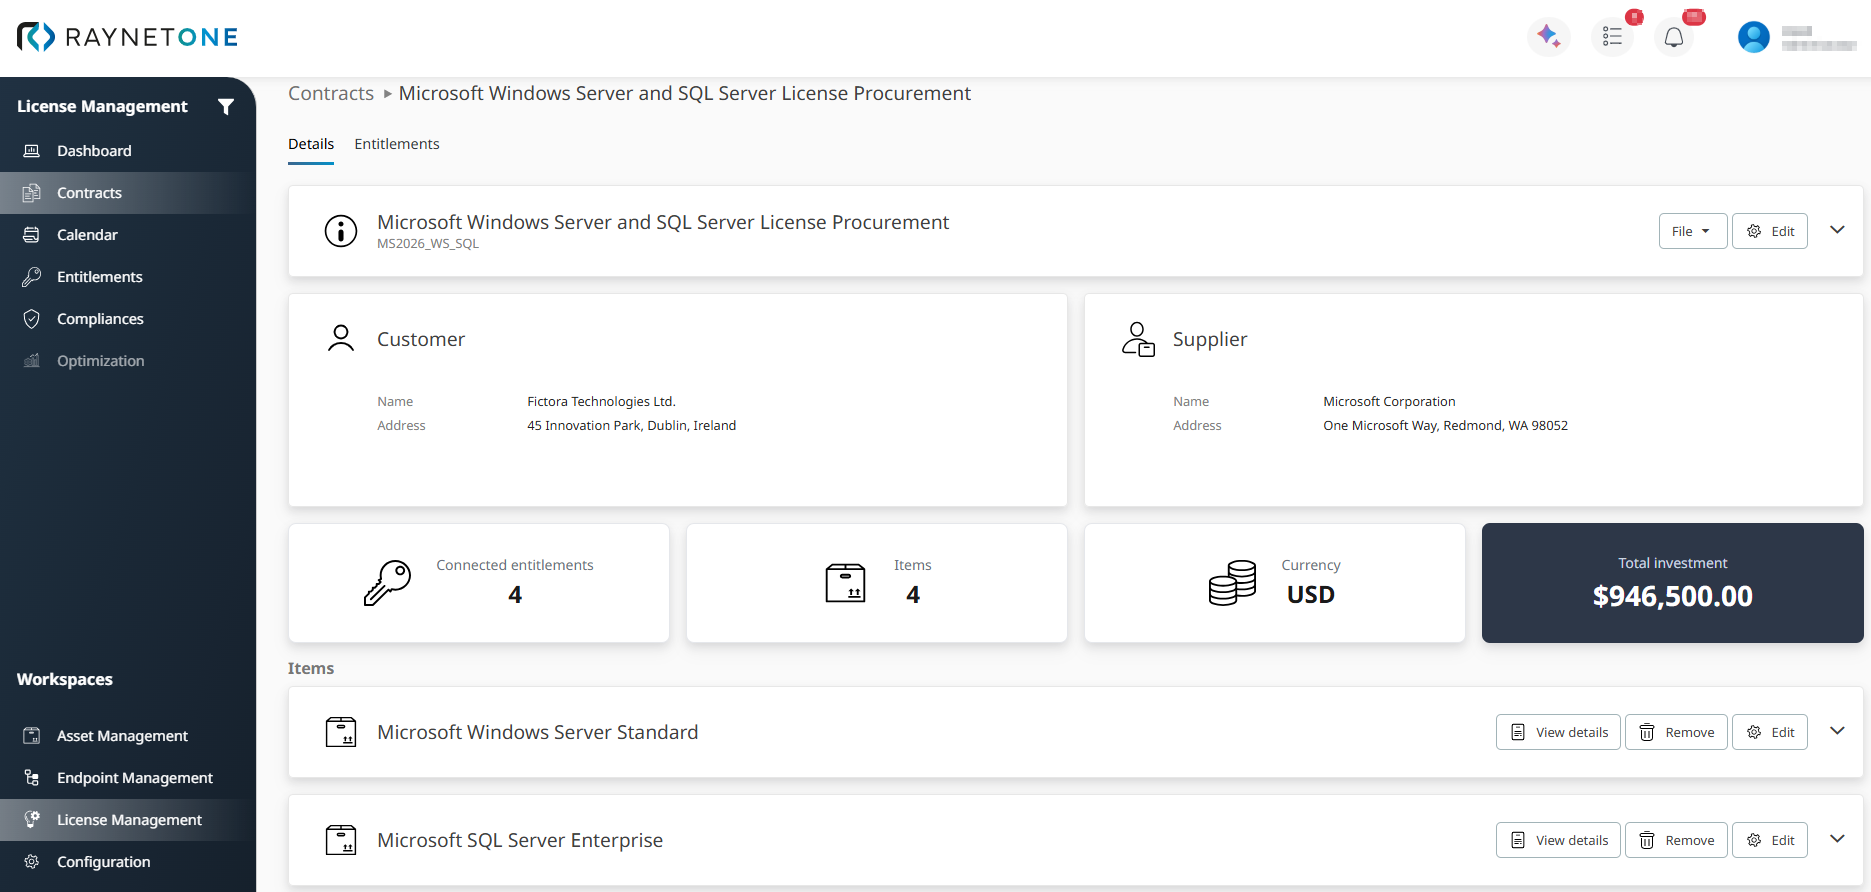
Task: Remove the SQL Server Enterprise item
Action: point(1676,840)
